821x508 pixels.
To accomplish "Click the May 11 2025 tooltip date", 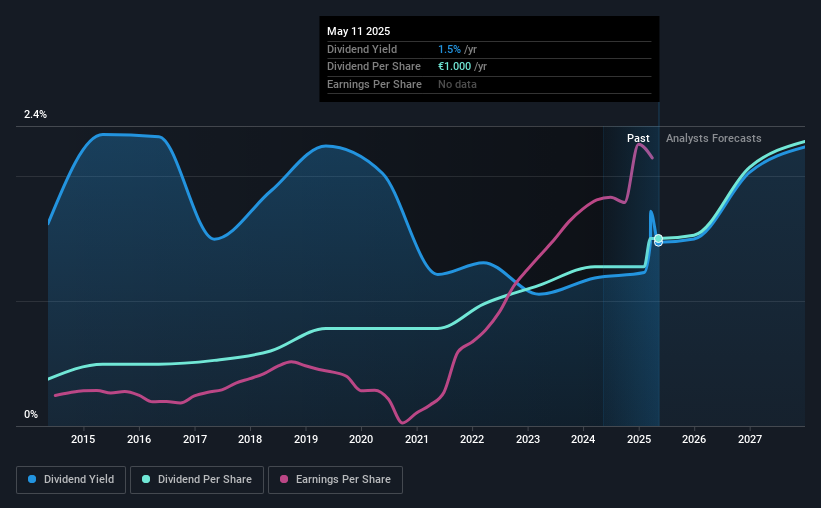I will point(359,31).
